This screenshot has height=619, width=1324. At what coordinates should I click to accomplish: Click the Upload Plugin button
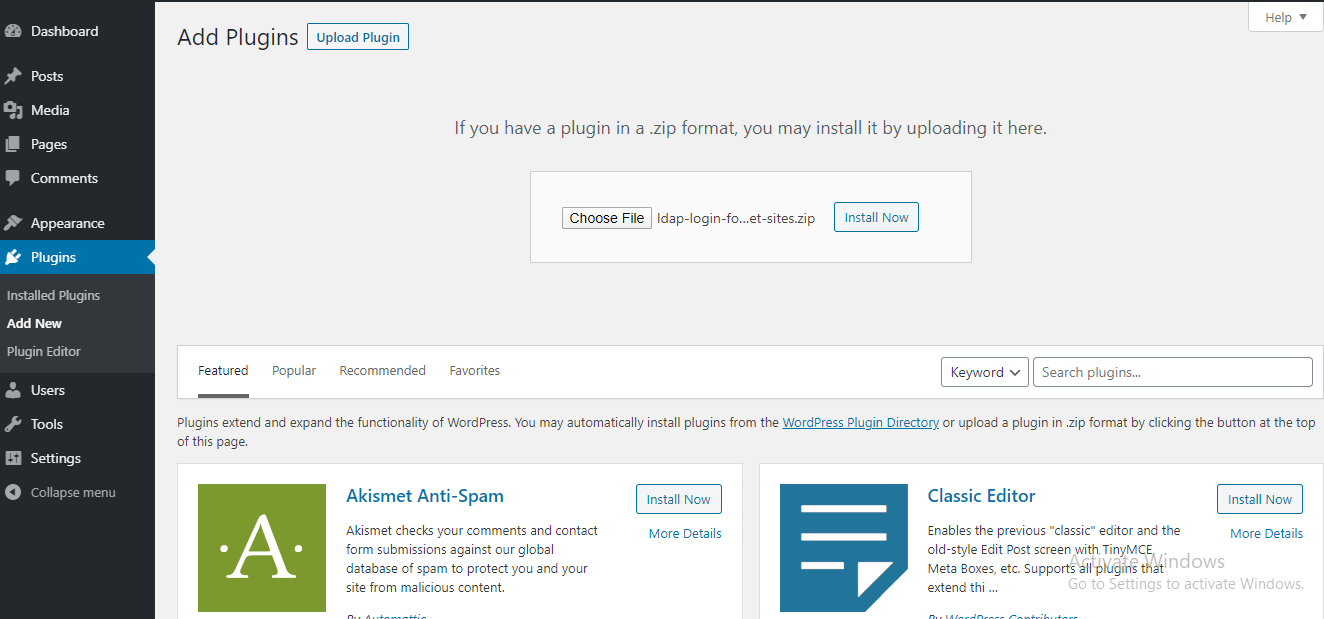coord(357,36)
